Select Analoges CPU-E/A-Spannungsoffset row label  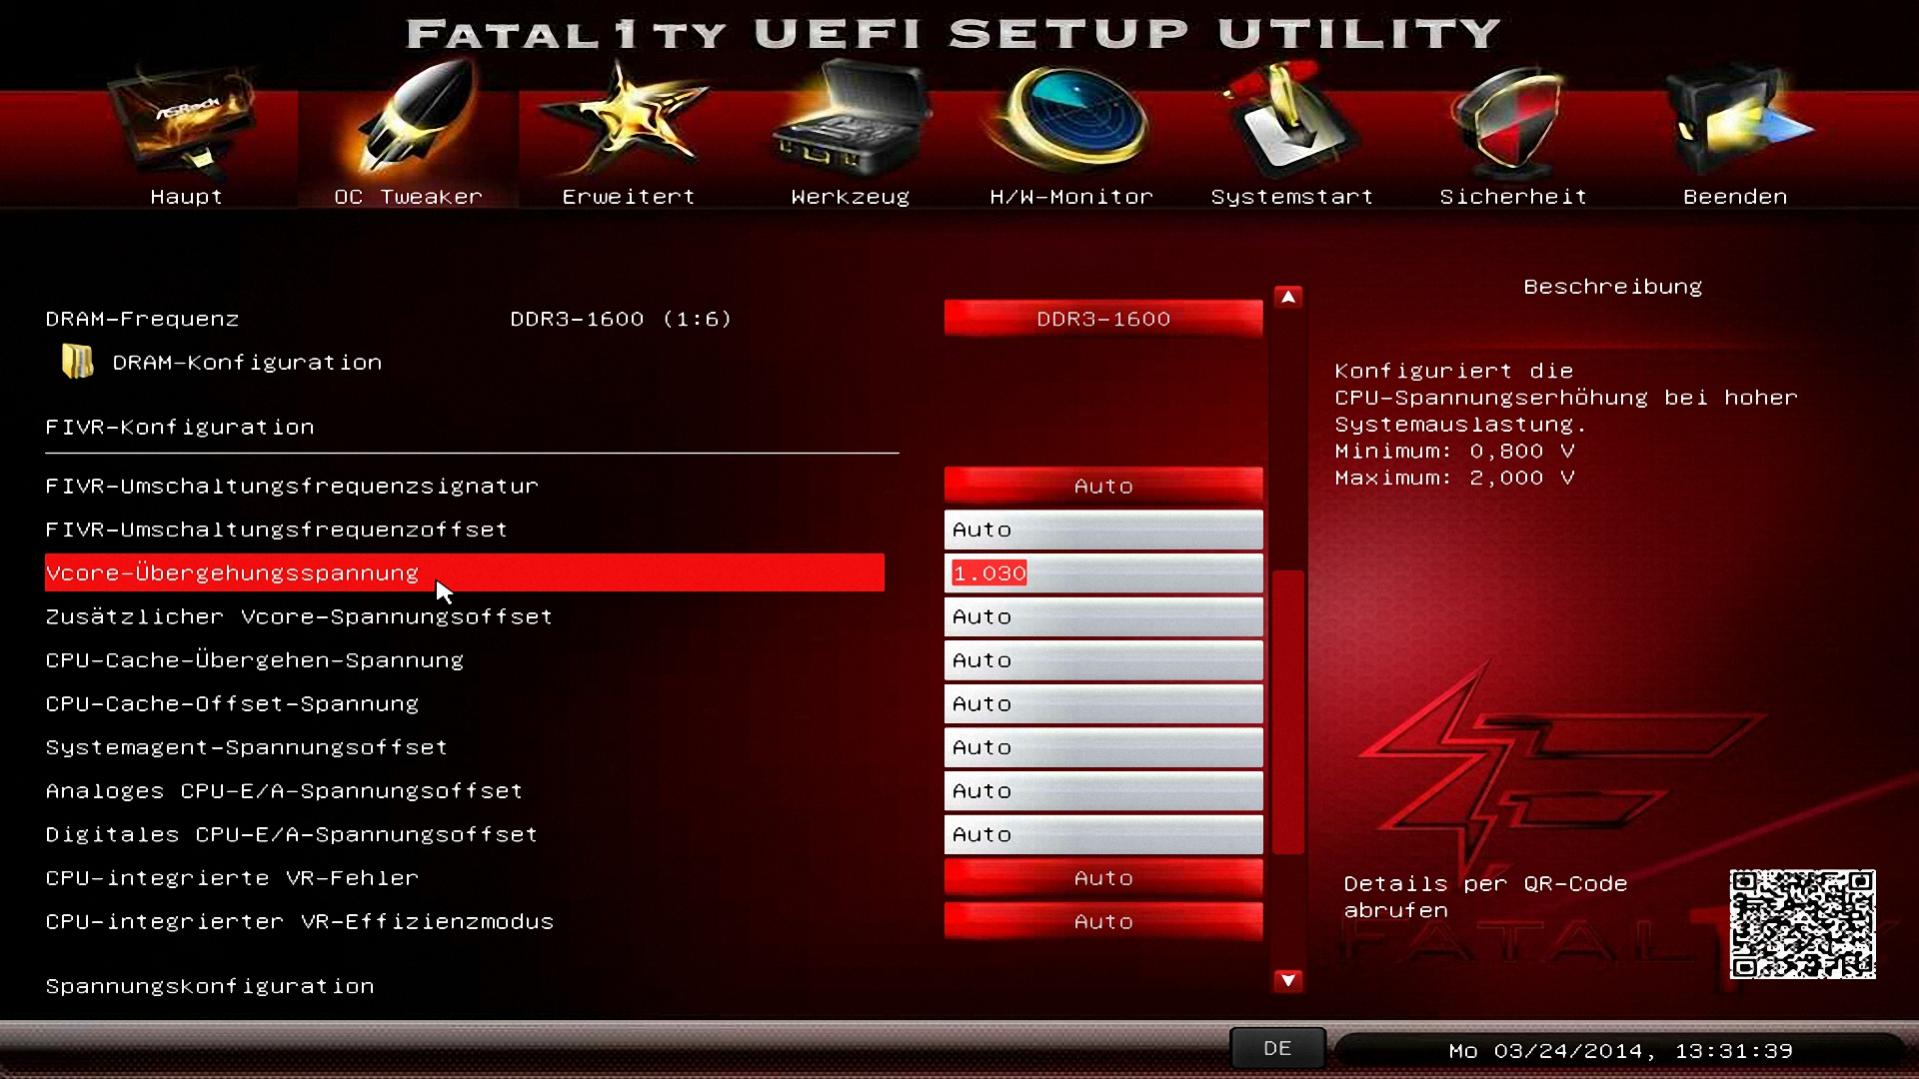tap(284, 790)
